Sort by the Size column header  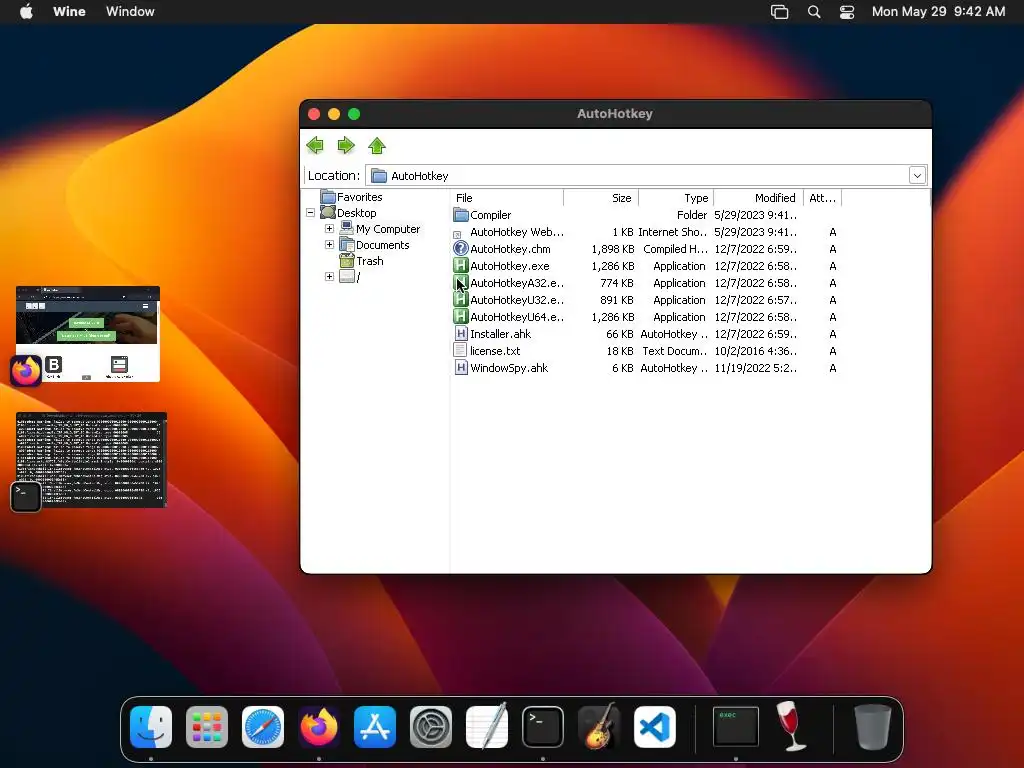point(601,198)
